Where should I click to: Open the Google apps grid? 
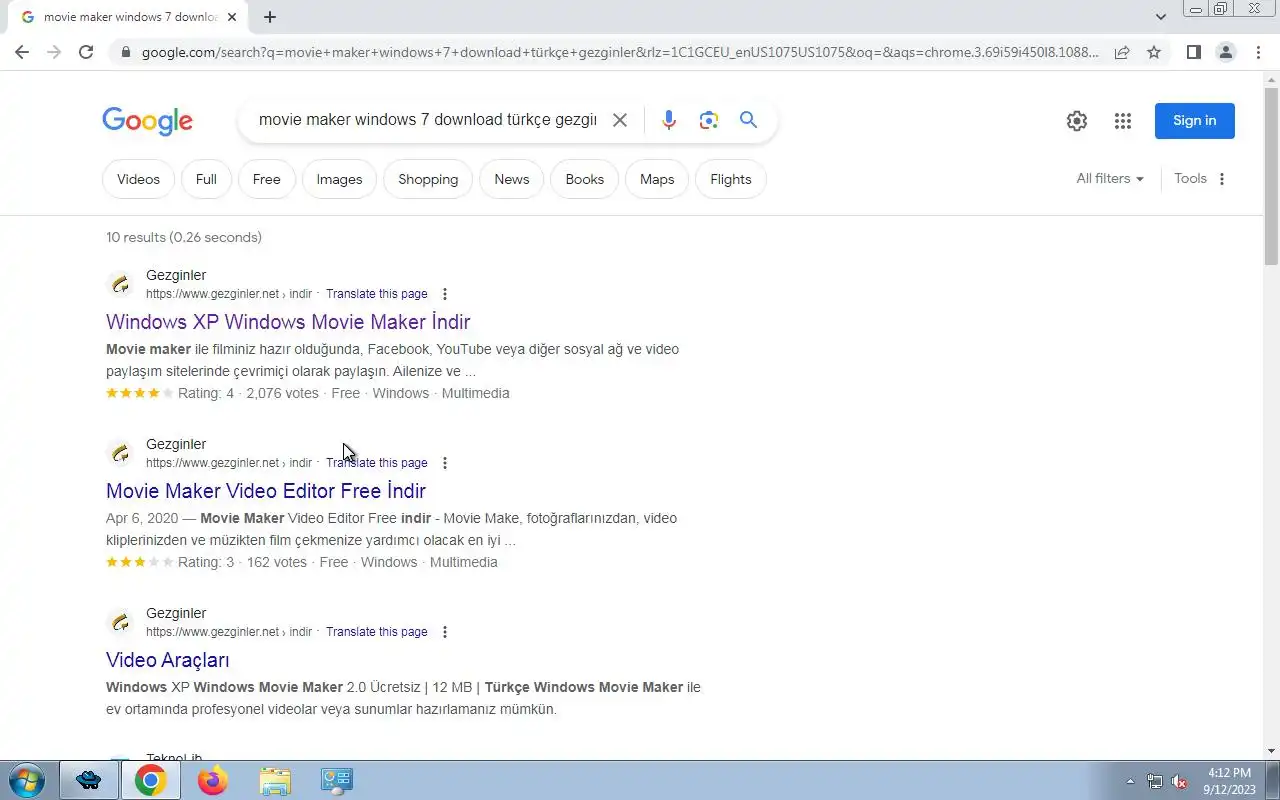(1123, 121)
